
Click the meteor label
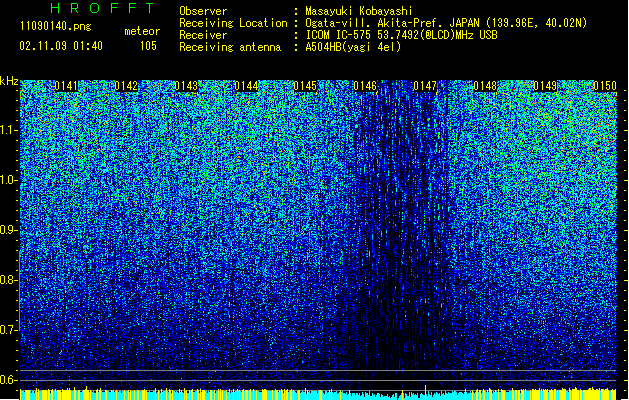pyautogui.click(x=142, y=31)
